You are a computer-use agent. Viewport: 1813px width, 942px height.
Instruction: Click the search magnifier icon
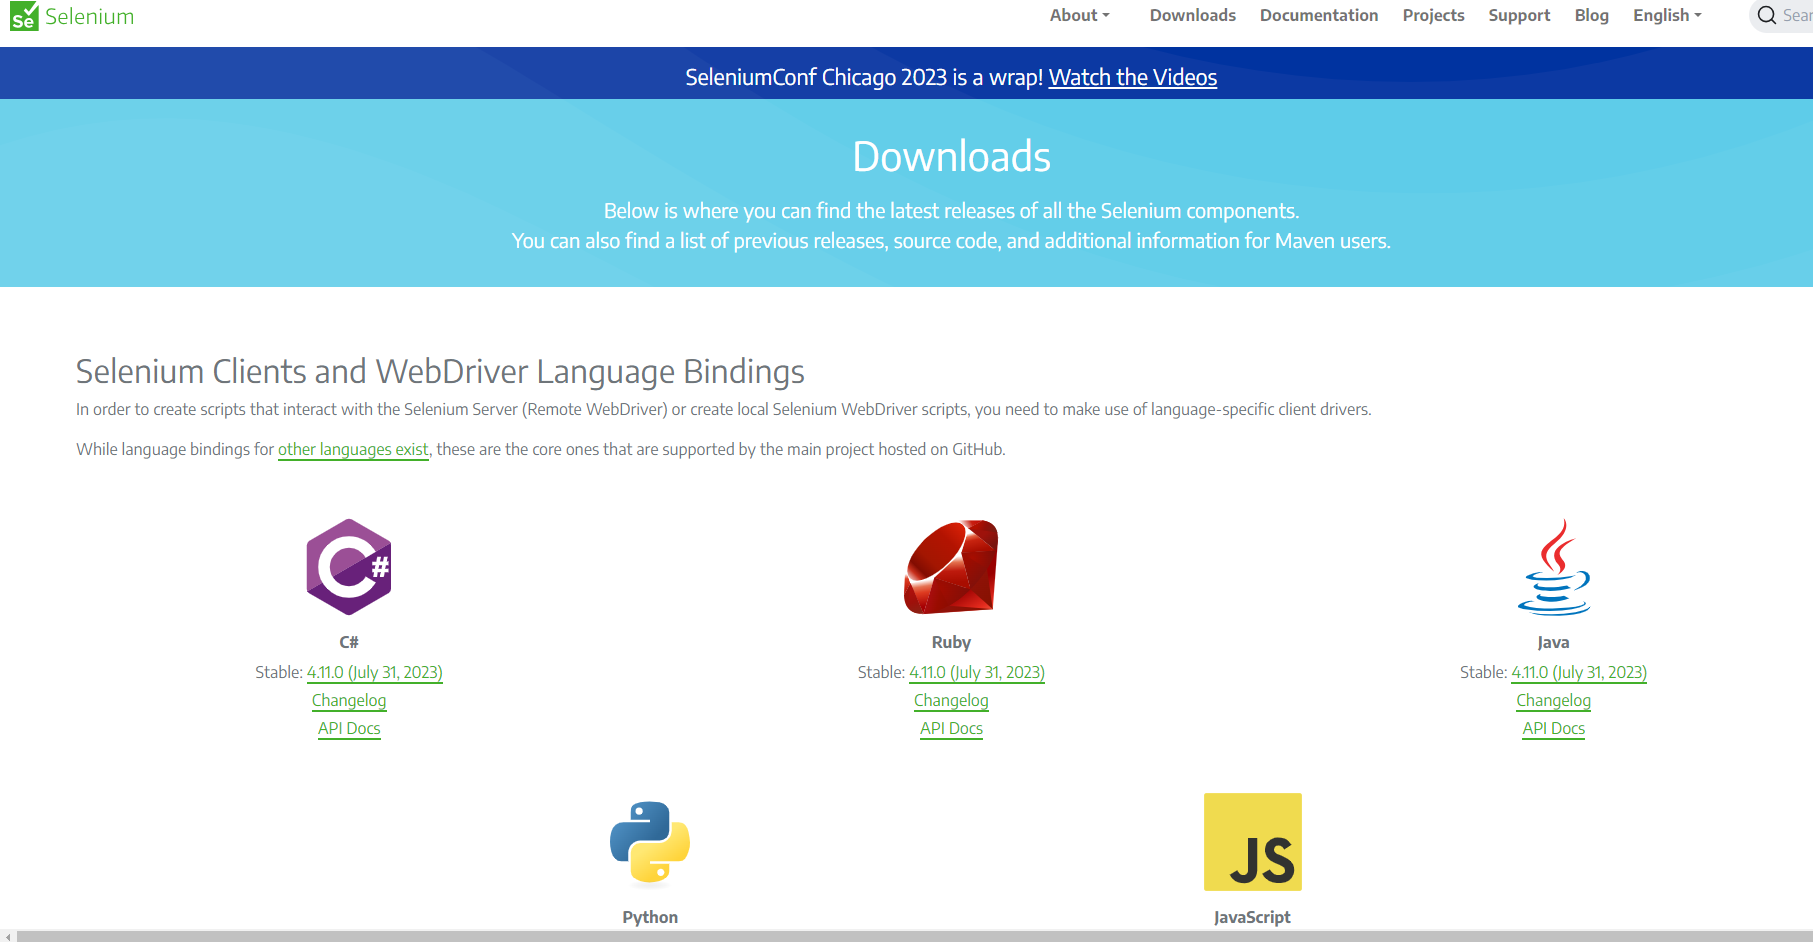pyautogui.click(x=1767, y=15)
